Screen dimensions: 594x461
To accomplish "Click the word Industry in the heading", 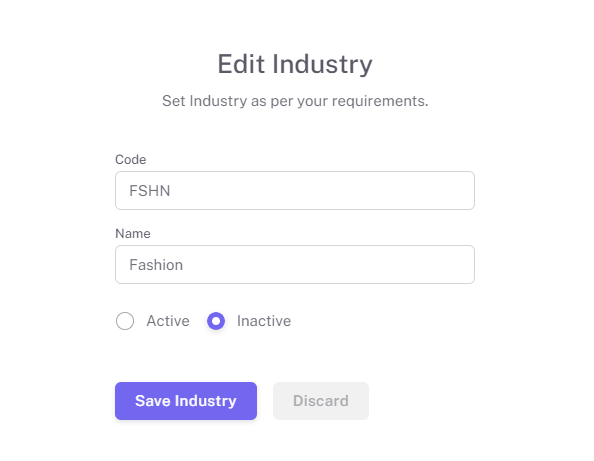I will coord(322,64).
